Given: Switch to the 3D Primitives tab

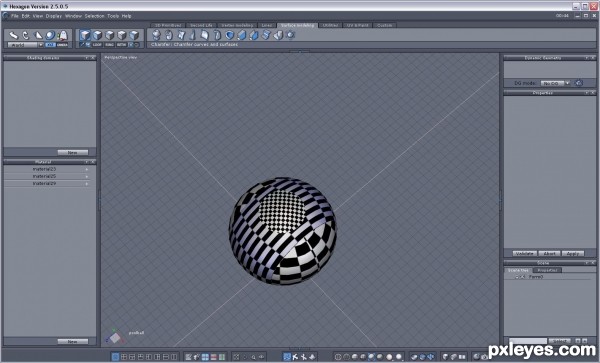Looking at the screenshot, I should [168, 25].
